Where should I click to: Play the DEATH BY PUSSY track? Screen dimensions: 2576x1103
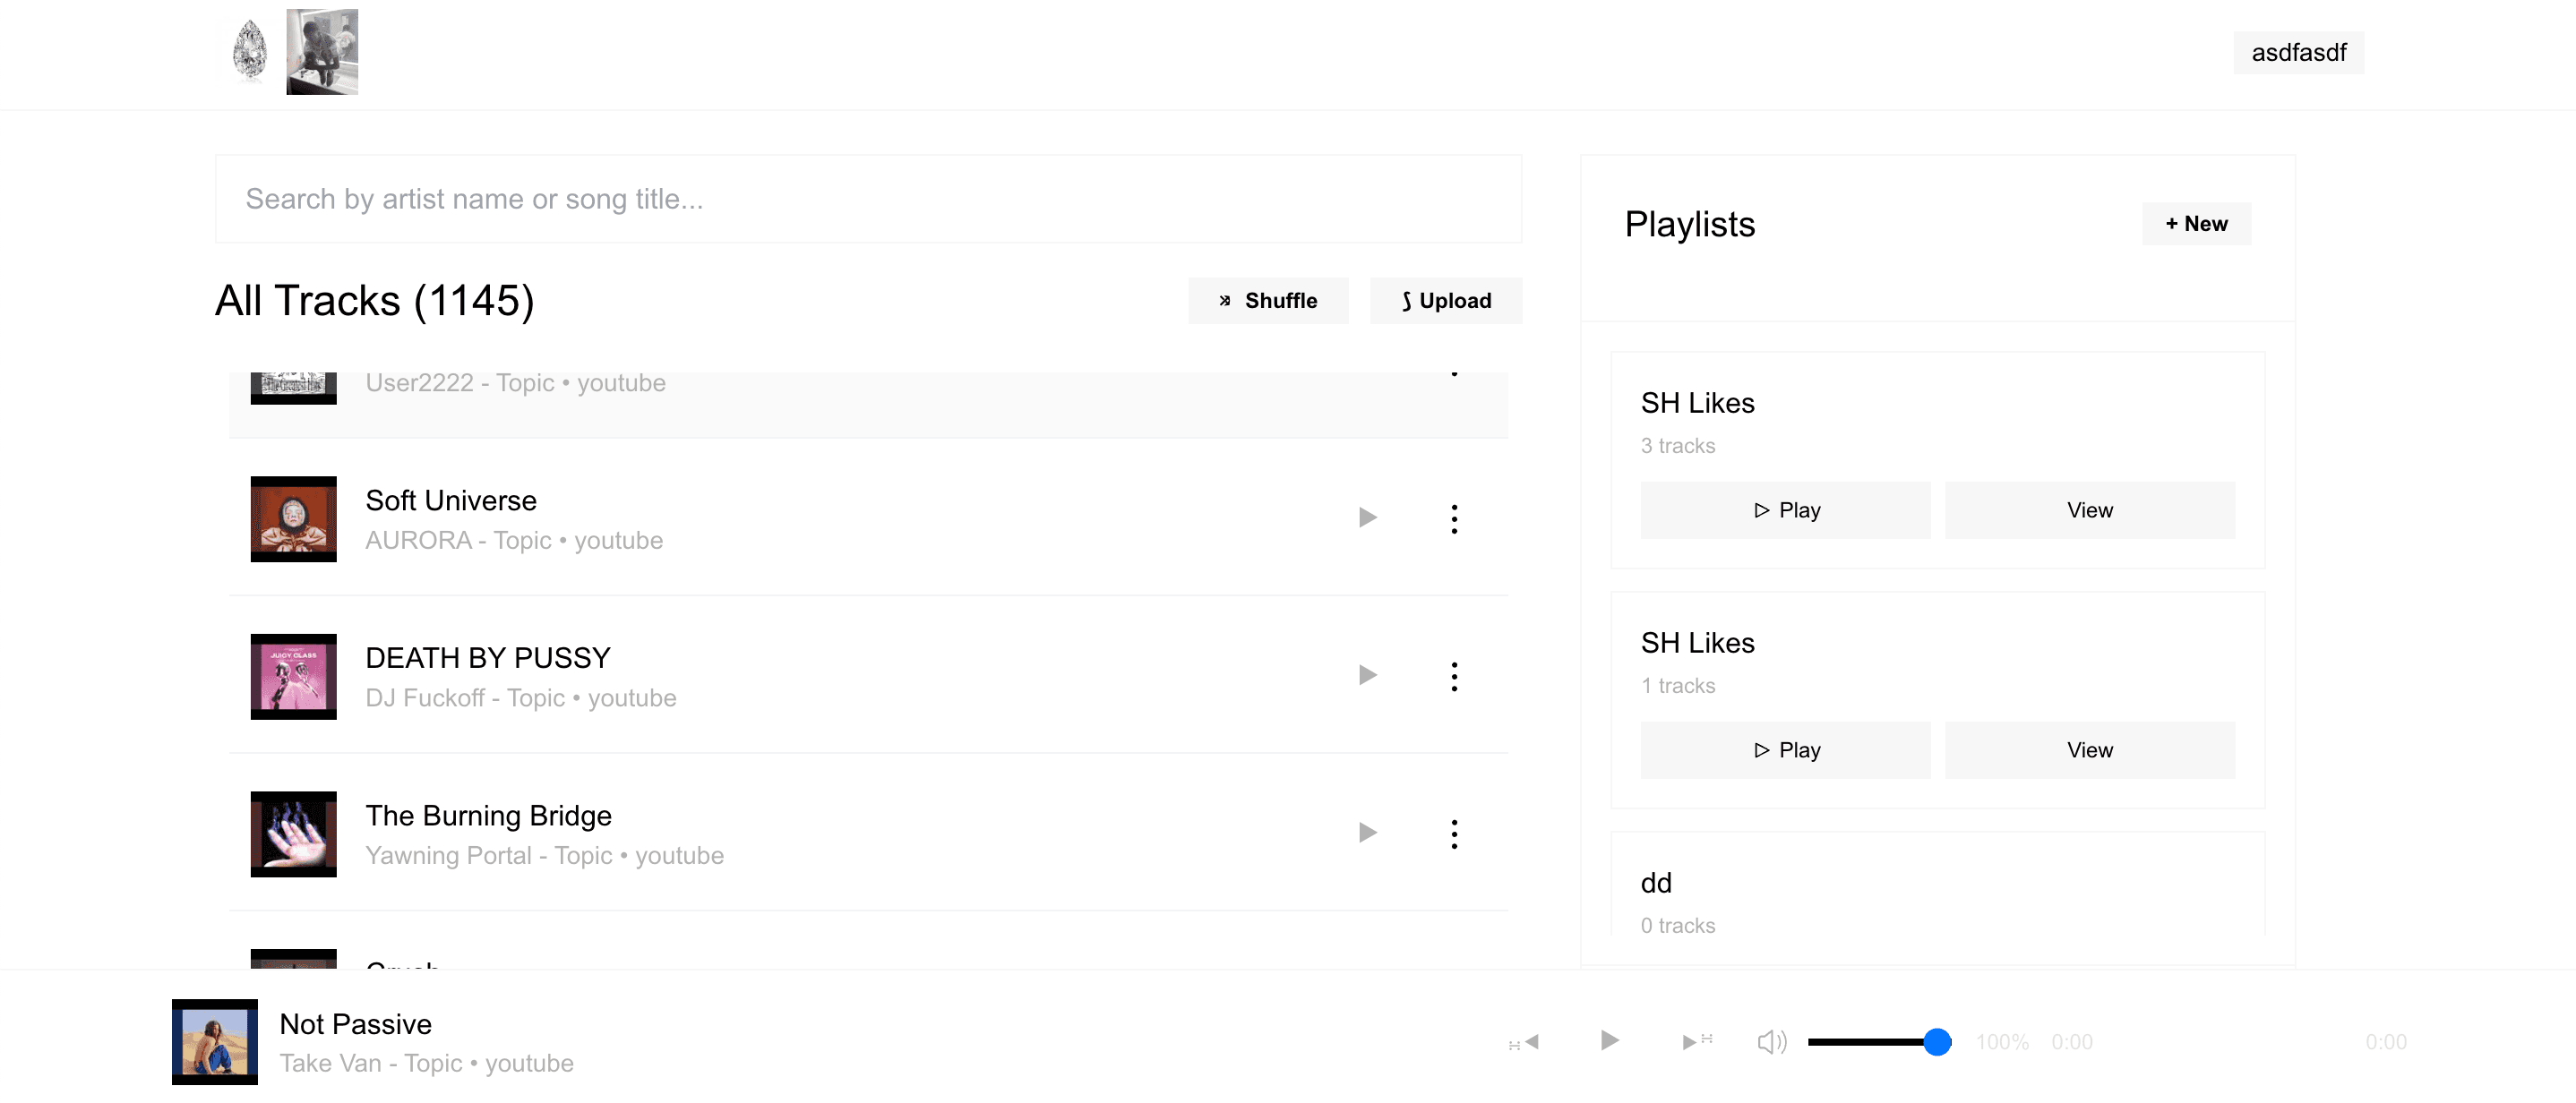coord(1367,676)
